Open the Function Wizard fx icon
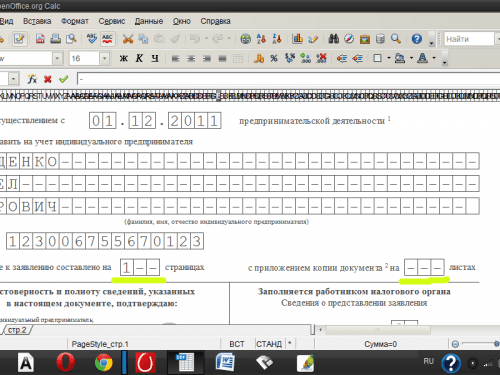500x375 pixels. [32, 79]
